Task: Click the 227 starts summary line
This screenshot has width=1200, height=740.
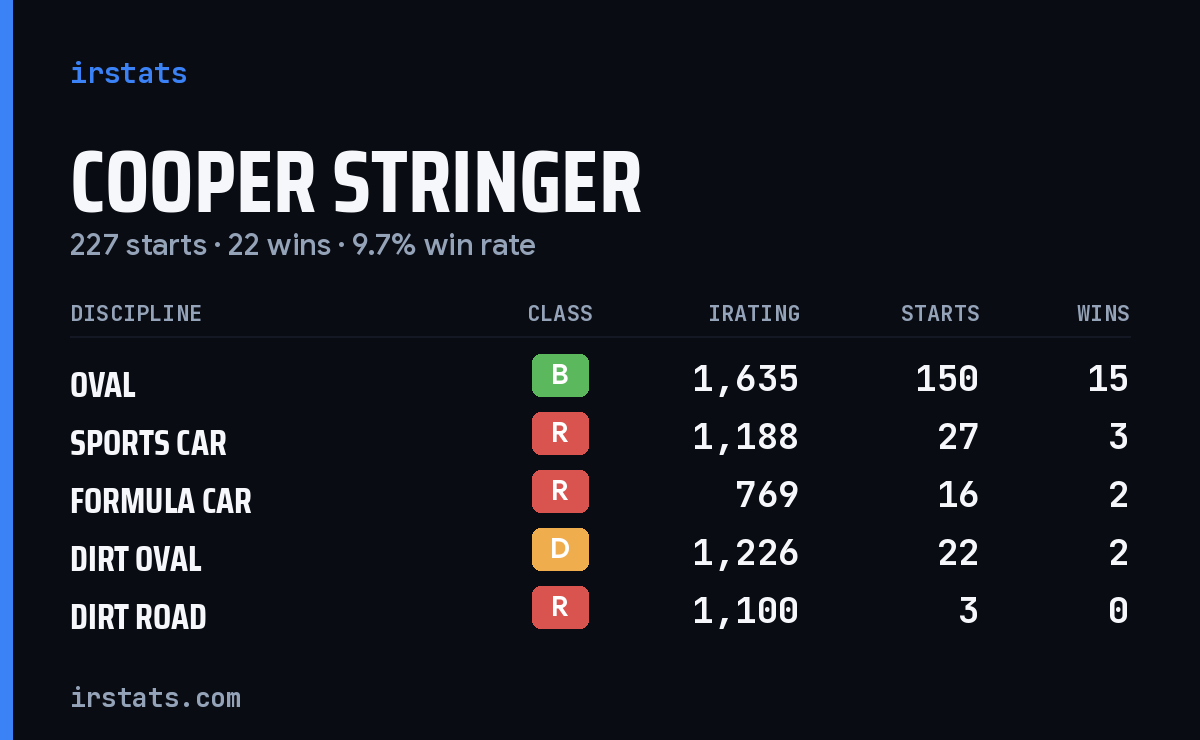Action: click(x=302, y=245)
